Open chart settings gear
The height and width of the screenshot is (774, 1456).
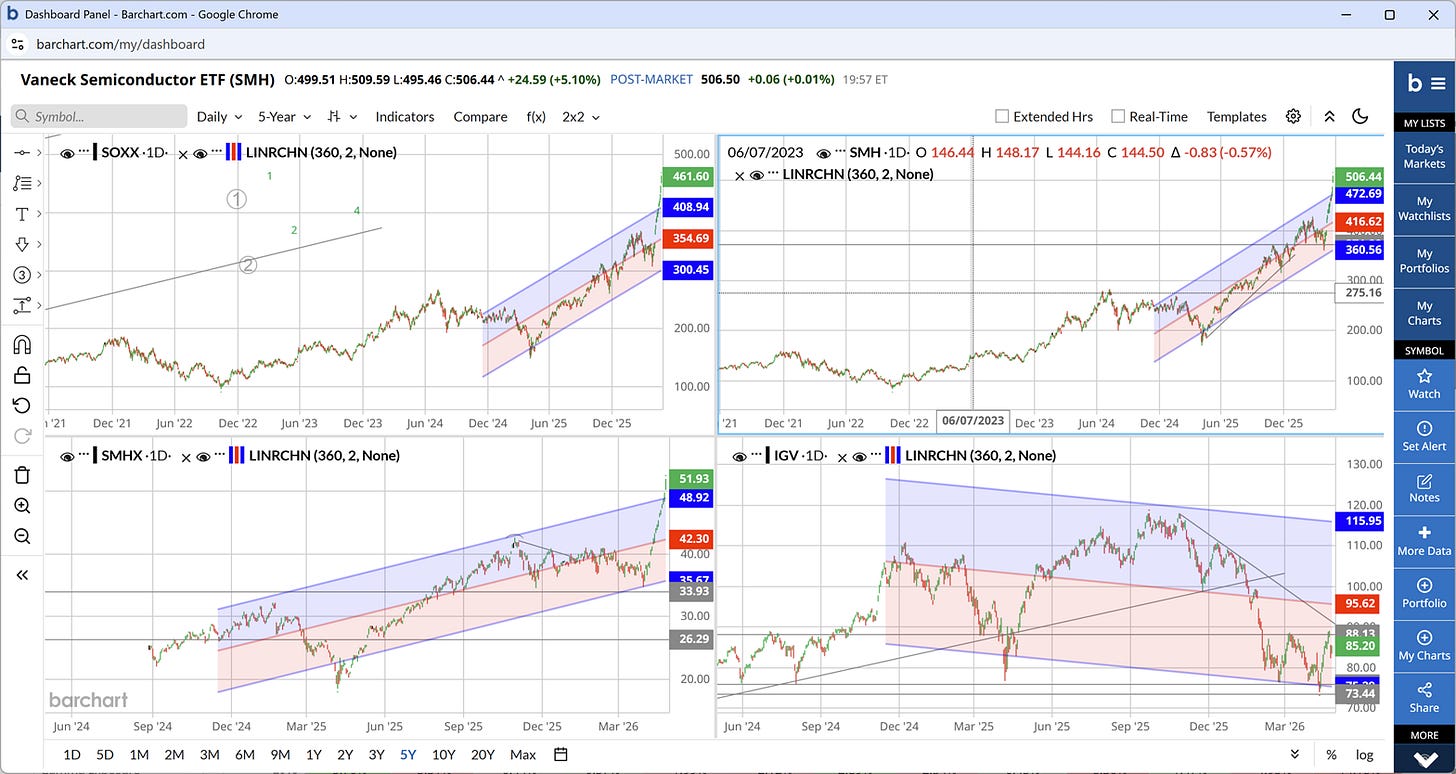click(1293, 116)
